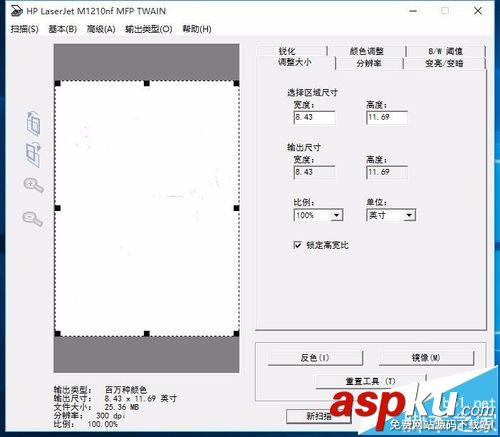Click the output size 高度 field
The height and width of the screenshot is (437, 500).
(387, 172)
